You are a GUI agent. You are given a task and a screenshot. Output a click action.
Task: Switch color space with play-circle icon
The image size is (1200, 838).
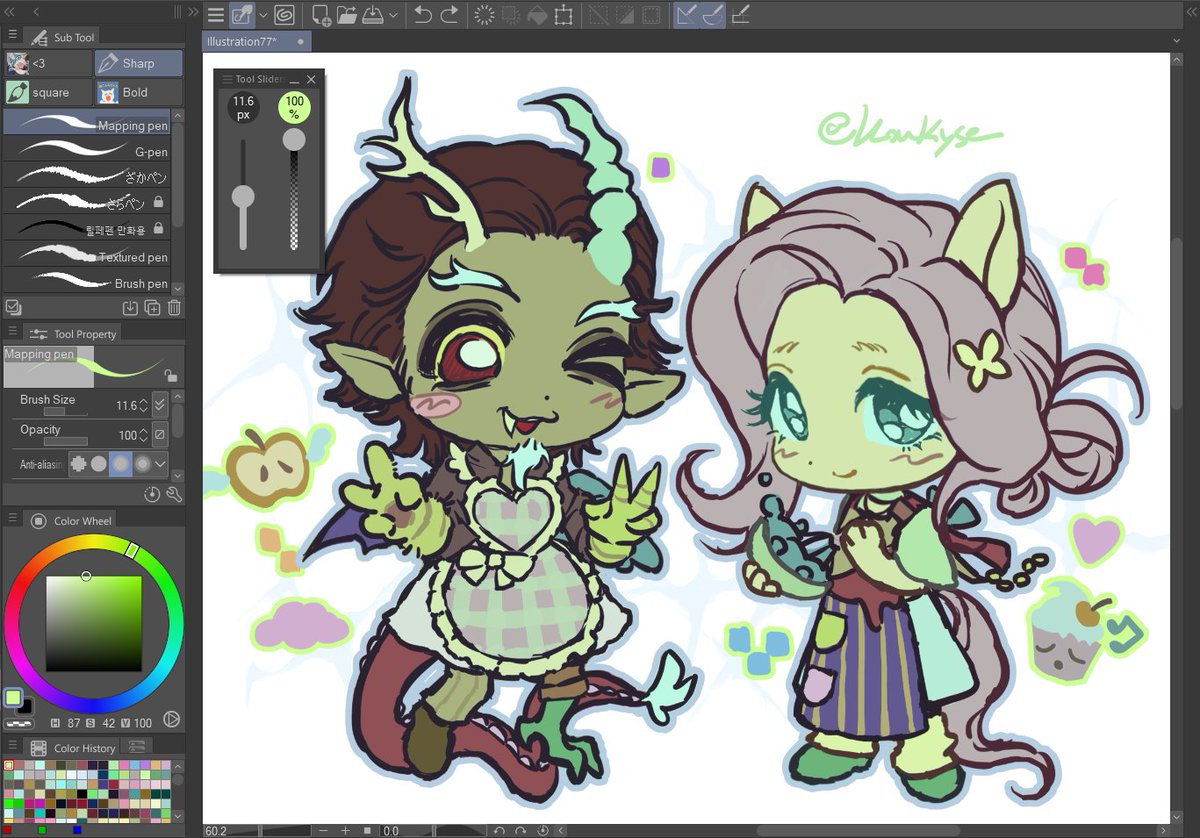click(x=171, y=719)
